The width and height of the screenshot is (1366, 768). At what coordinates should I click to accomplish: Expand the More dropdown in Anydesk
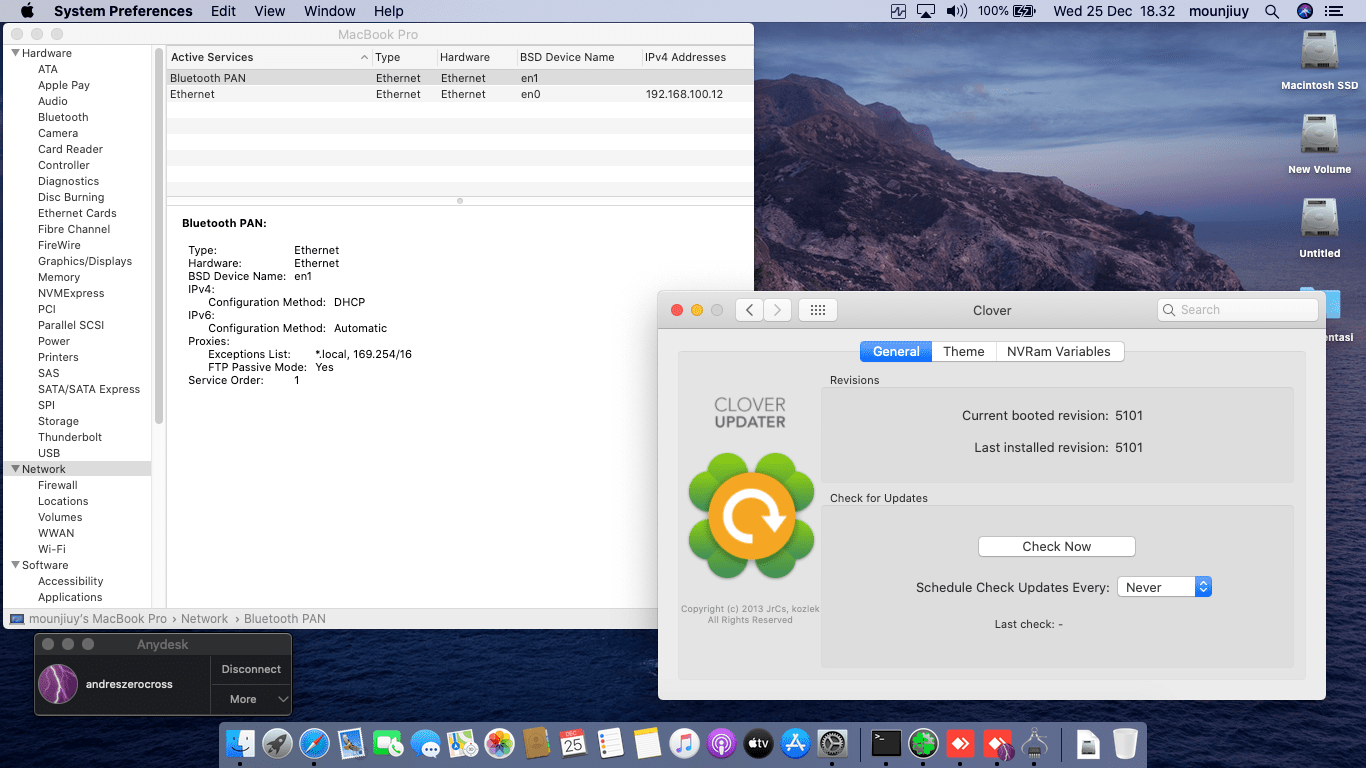pyautogui.click(x=251, y=699)
